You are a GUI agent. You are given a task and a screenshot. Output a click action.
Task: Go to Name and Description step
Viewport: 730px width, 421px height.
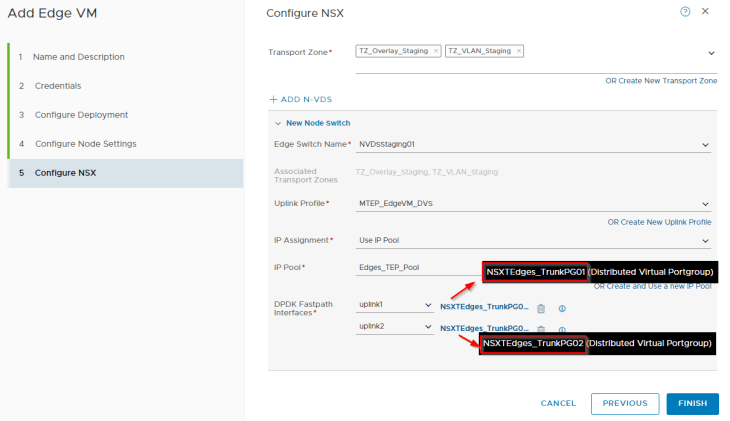coord(78,57)
